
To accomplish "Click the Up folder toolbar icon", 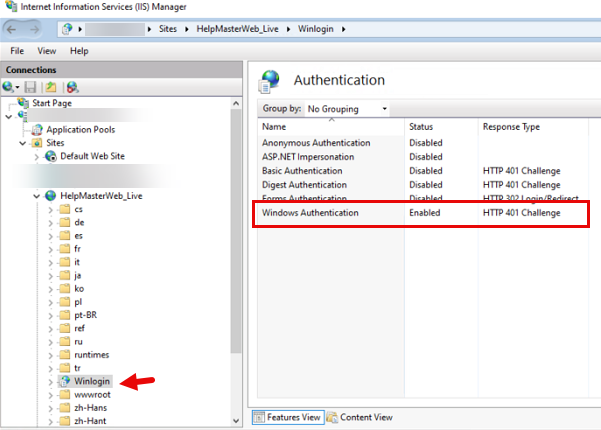I will [x=51, y=87].
